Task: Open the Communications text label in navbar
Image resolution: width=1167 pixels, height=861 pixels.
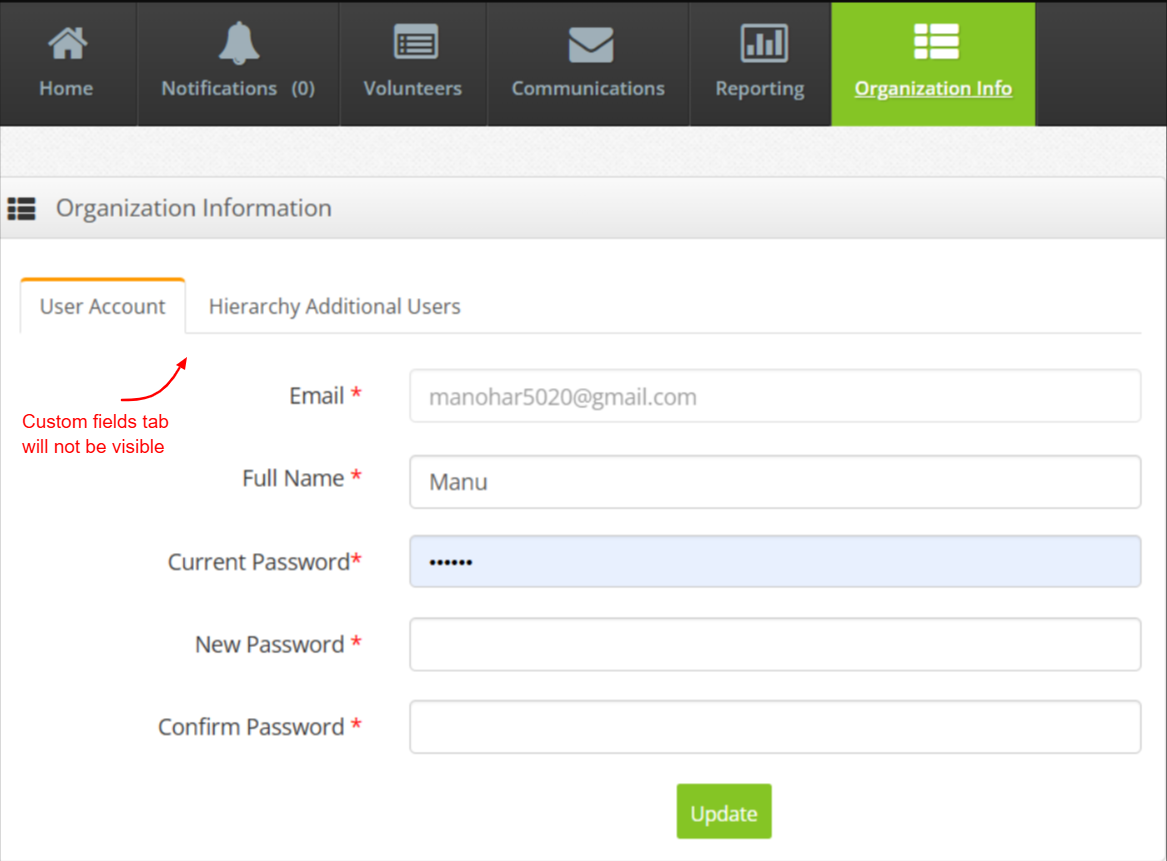Action: [588, 89]
